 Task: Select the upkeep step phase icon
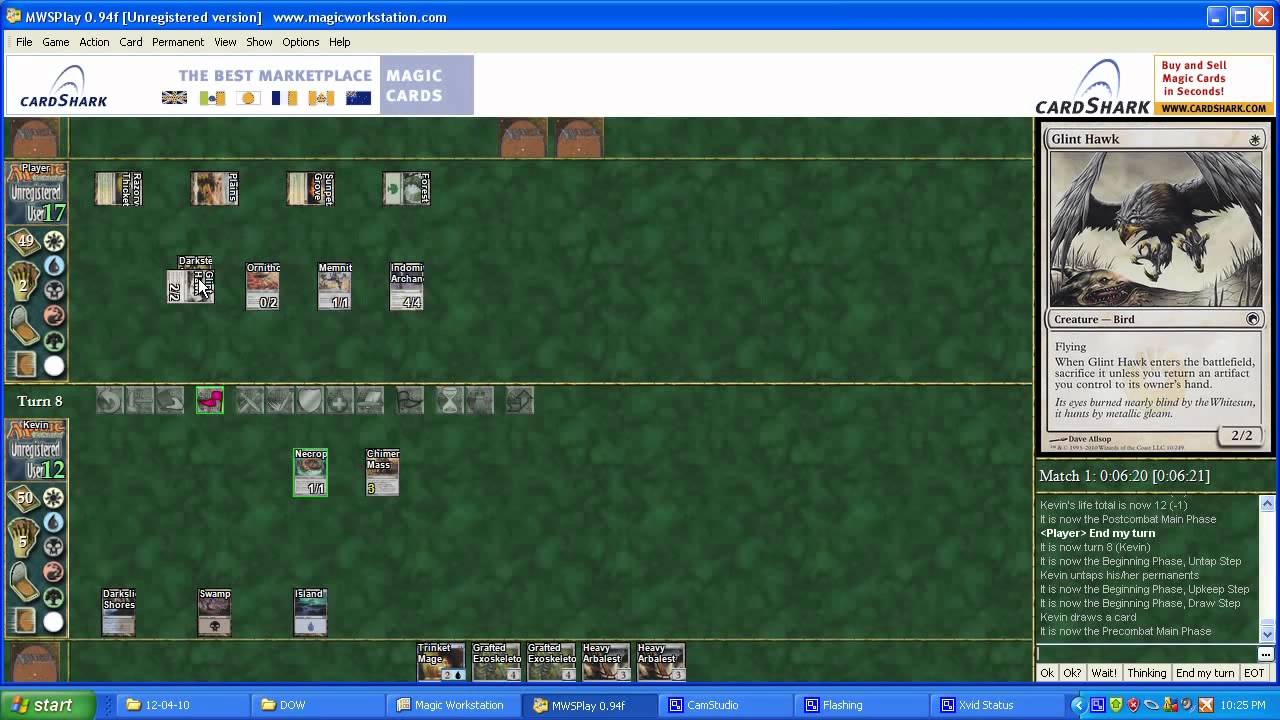coord(139,401)
